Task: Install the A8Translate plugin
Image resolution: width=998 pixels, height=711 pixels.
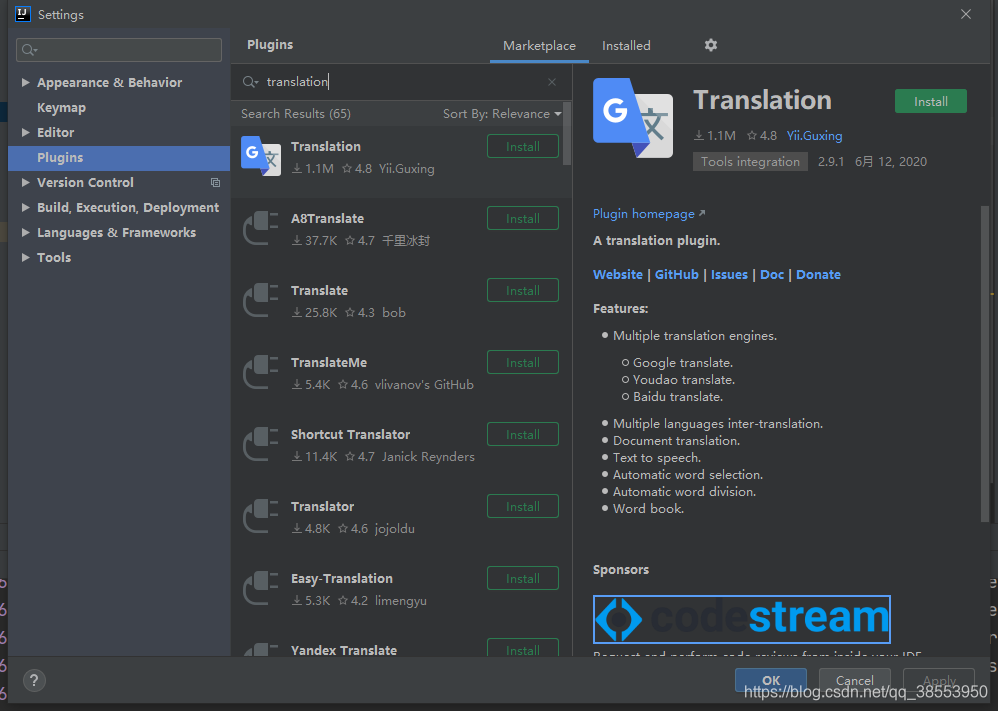Action: 523,218
